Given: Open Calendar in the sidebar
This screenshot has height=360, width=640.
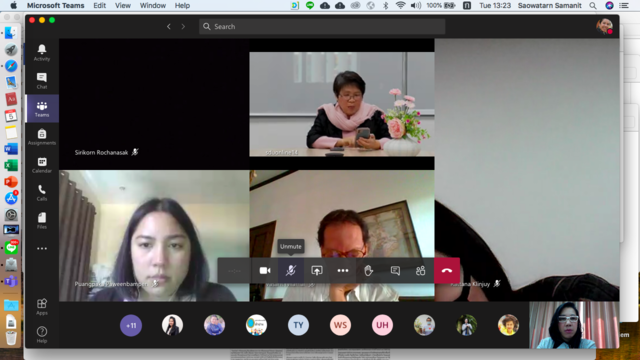Looking at the screenshot, I should pos(42,165).
